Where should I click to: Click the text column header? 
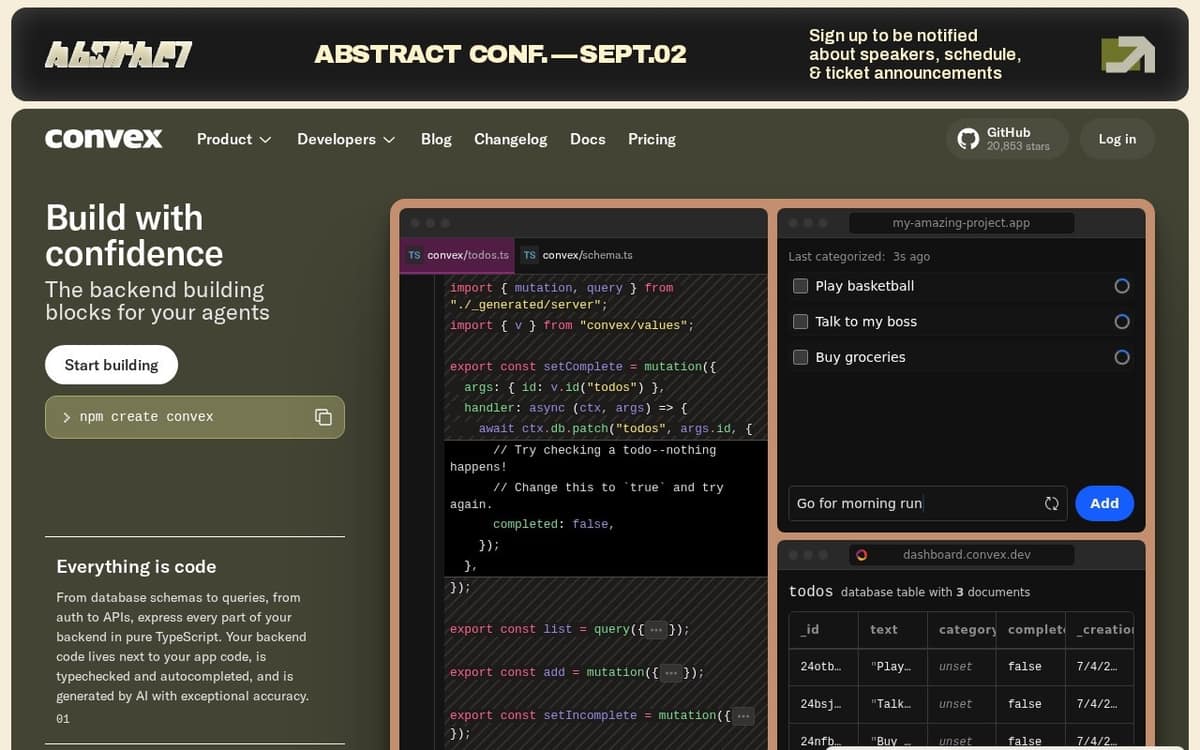tap(893, 630)
